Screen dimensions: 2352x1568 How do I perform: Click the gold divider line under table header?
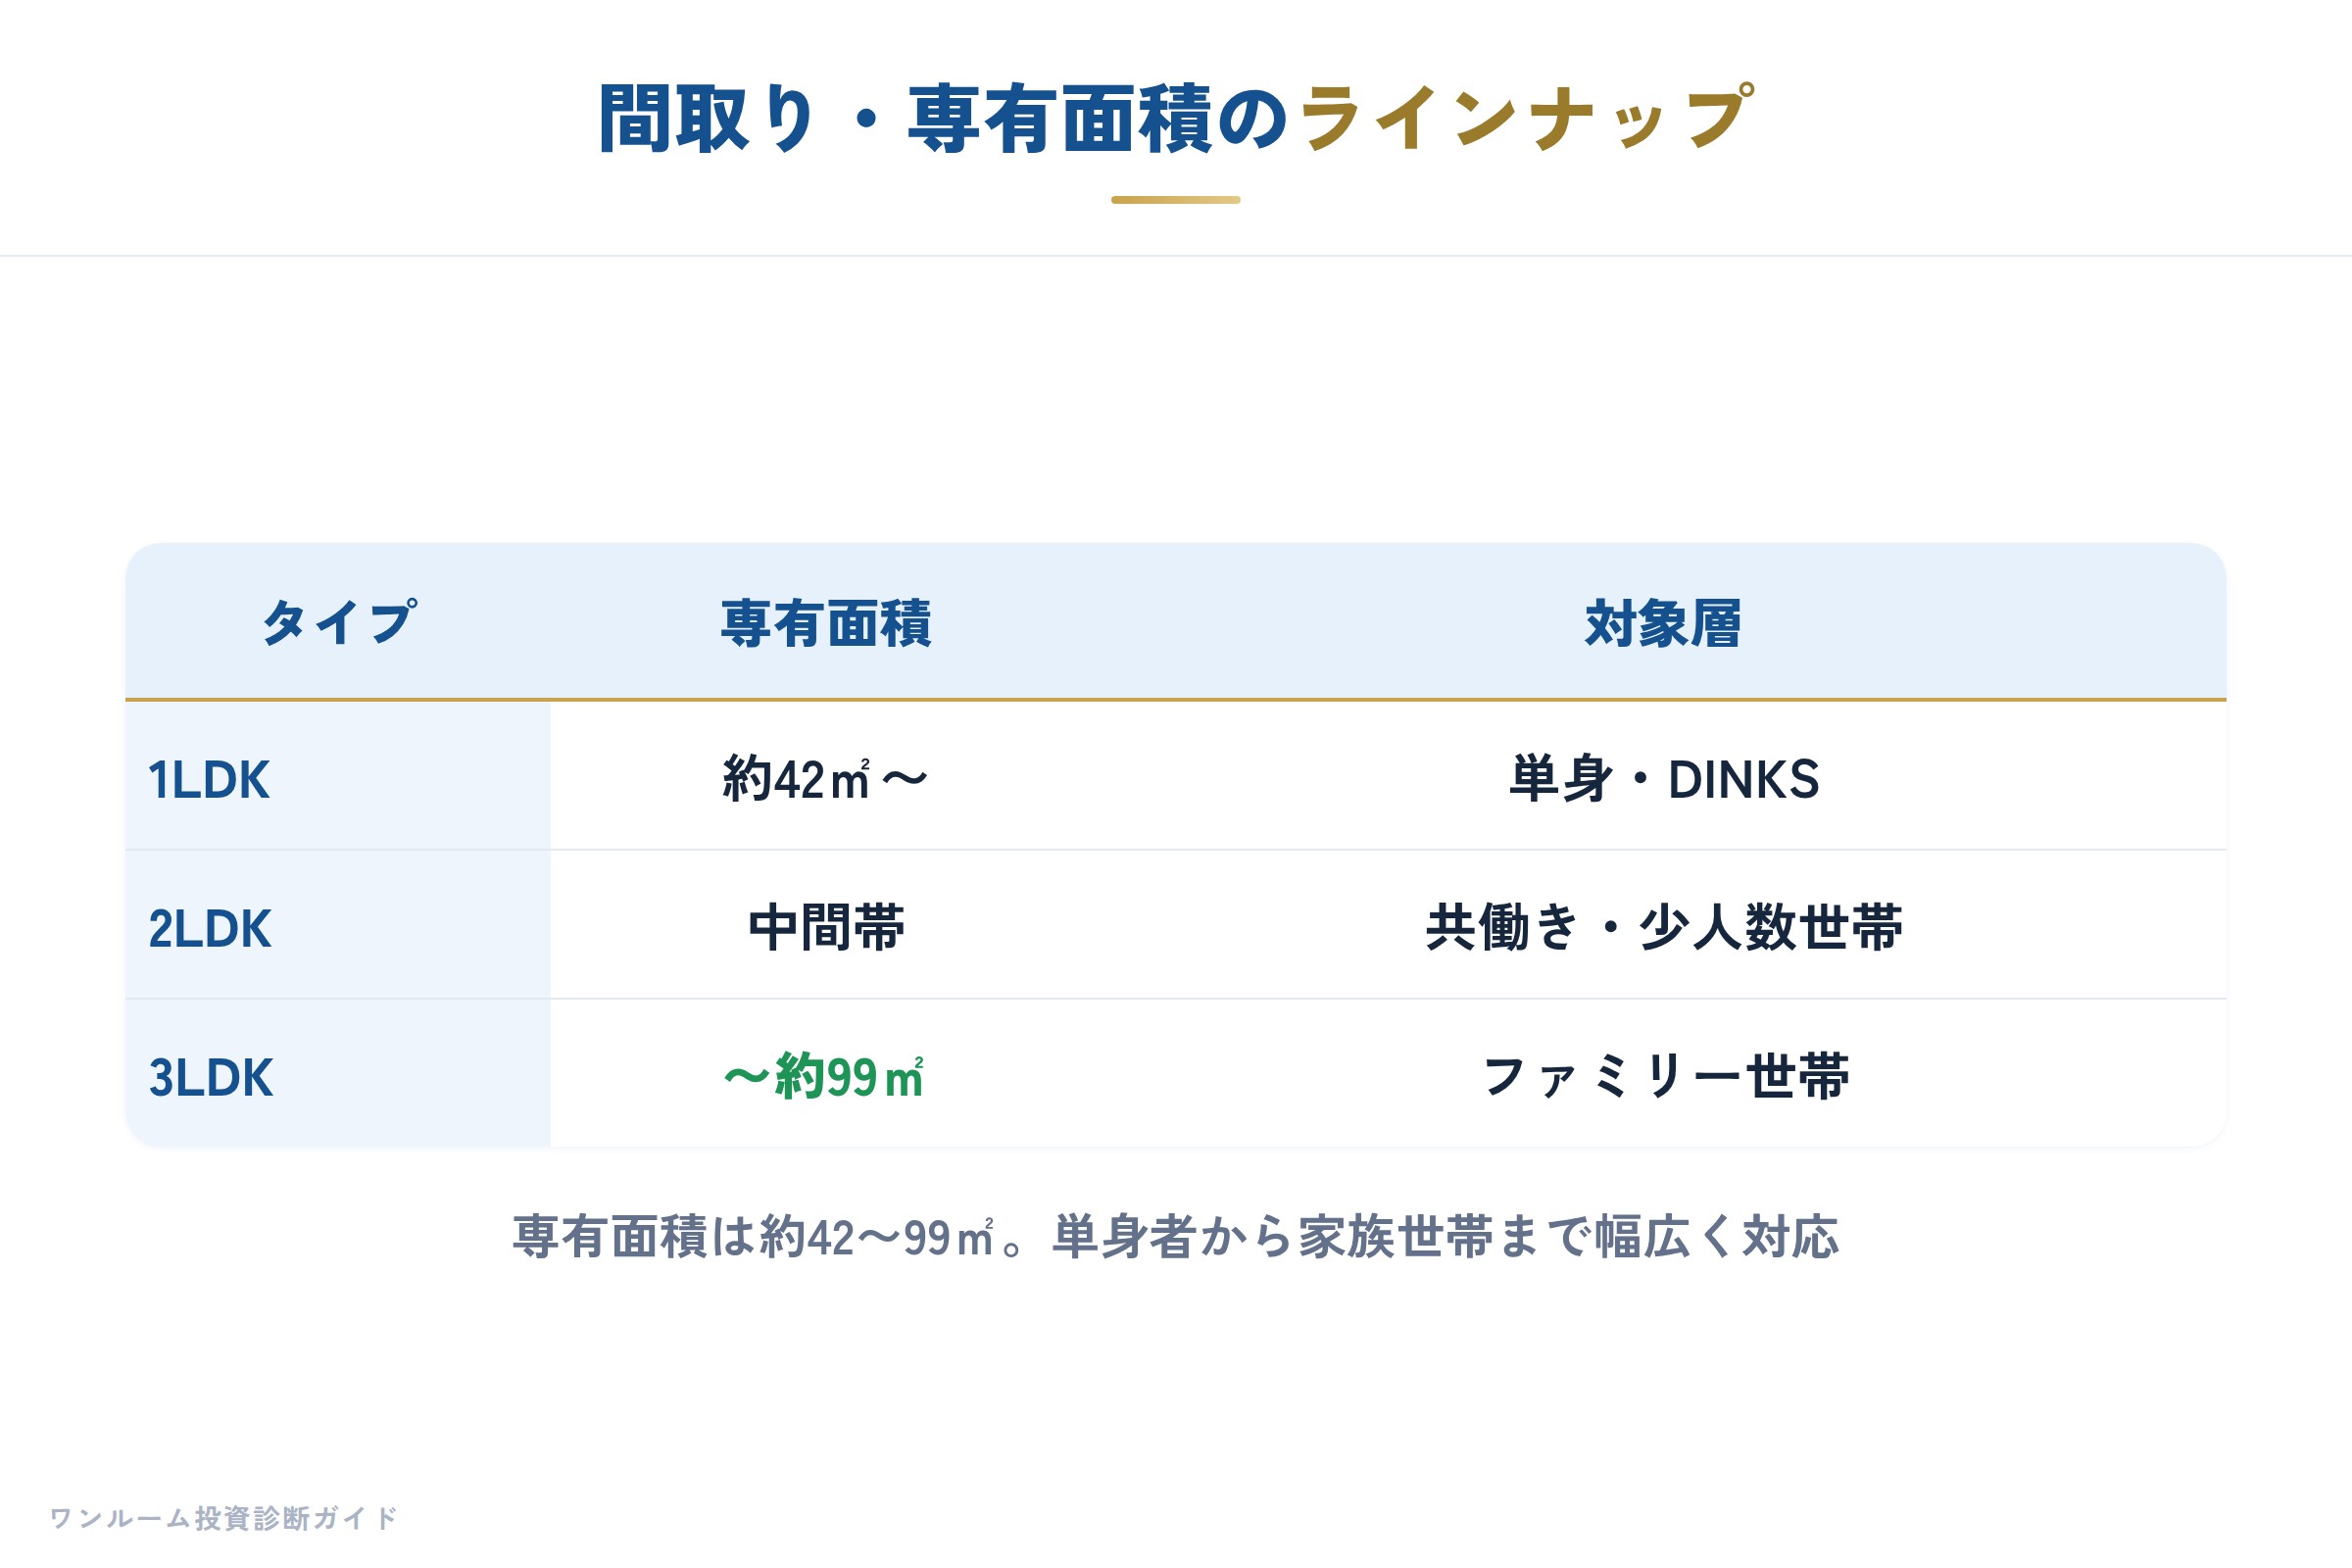pos(1176,699)
